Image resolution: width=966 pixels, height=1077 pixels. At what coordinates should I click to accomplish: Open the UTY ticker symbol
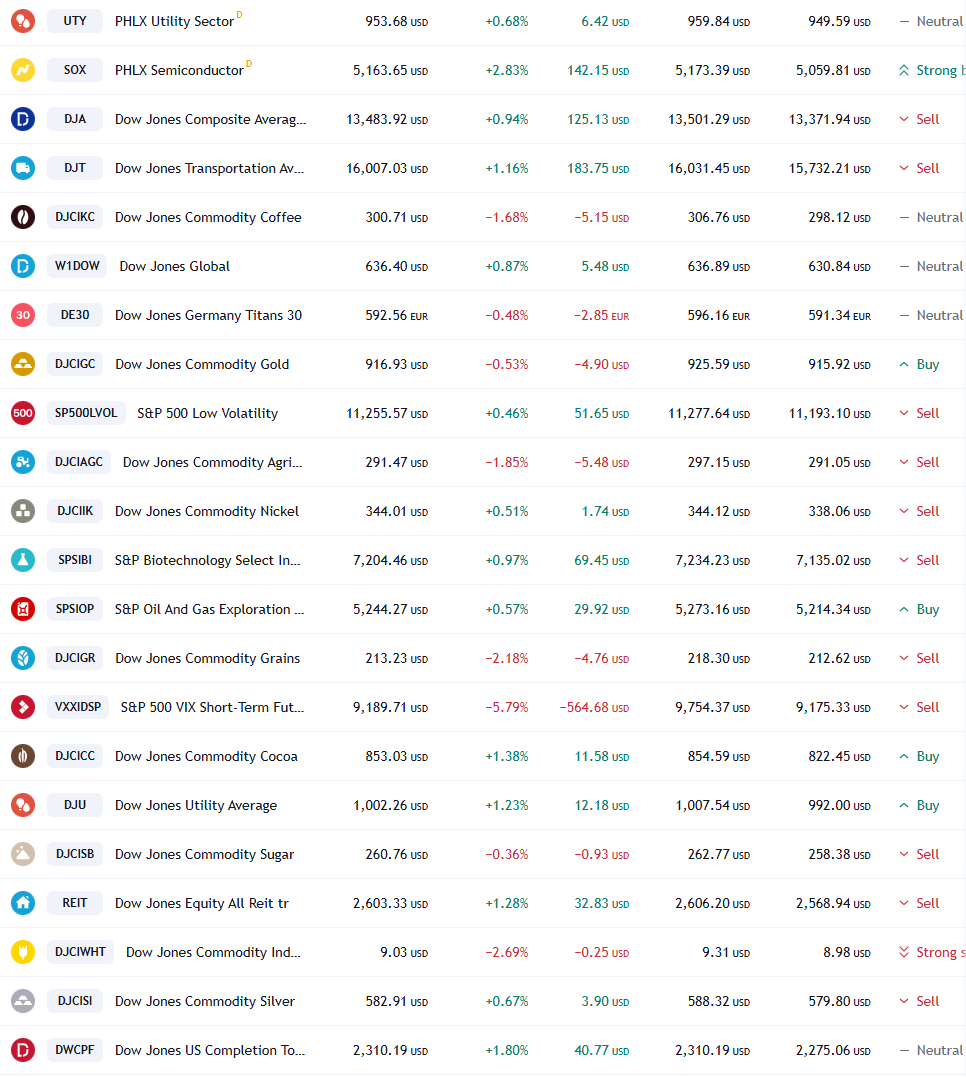[x=75, y=21]
